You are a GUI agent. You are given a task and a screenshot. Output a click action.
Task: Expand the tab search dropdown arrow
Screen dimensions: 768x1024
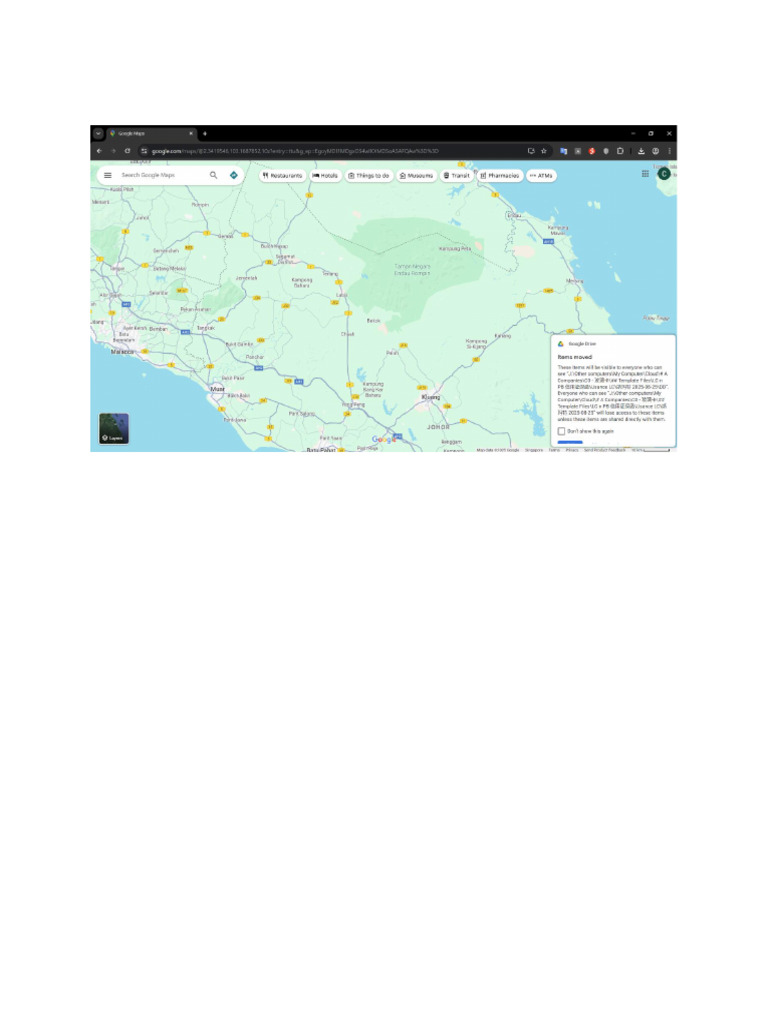coord(98,133)
